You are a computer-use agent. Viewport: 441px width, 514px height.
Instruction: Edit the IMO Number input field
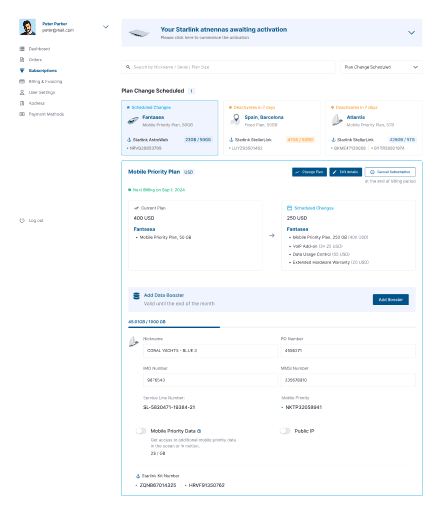[x=210, y=380]
